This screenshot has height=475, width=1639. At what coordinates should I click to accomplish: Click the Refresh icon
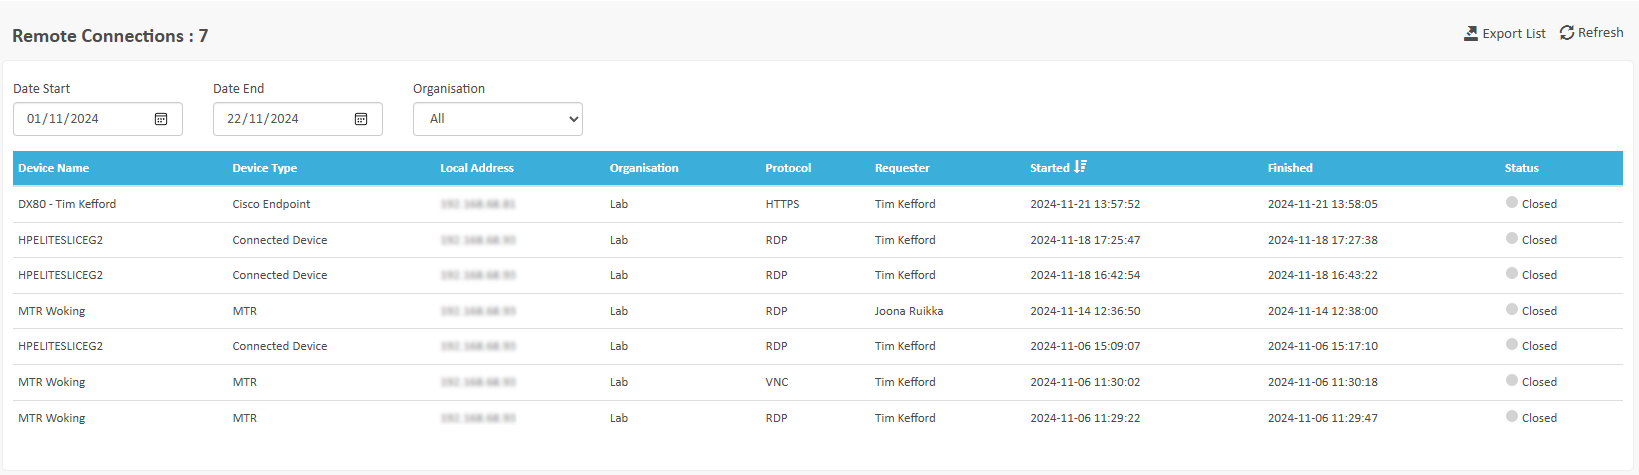tap(1567, 33)
